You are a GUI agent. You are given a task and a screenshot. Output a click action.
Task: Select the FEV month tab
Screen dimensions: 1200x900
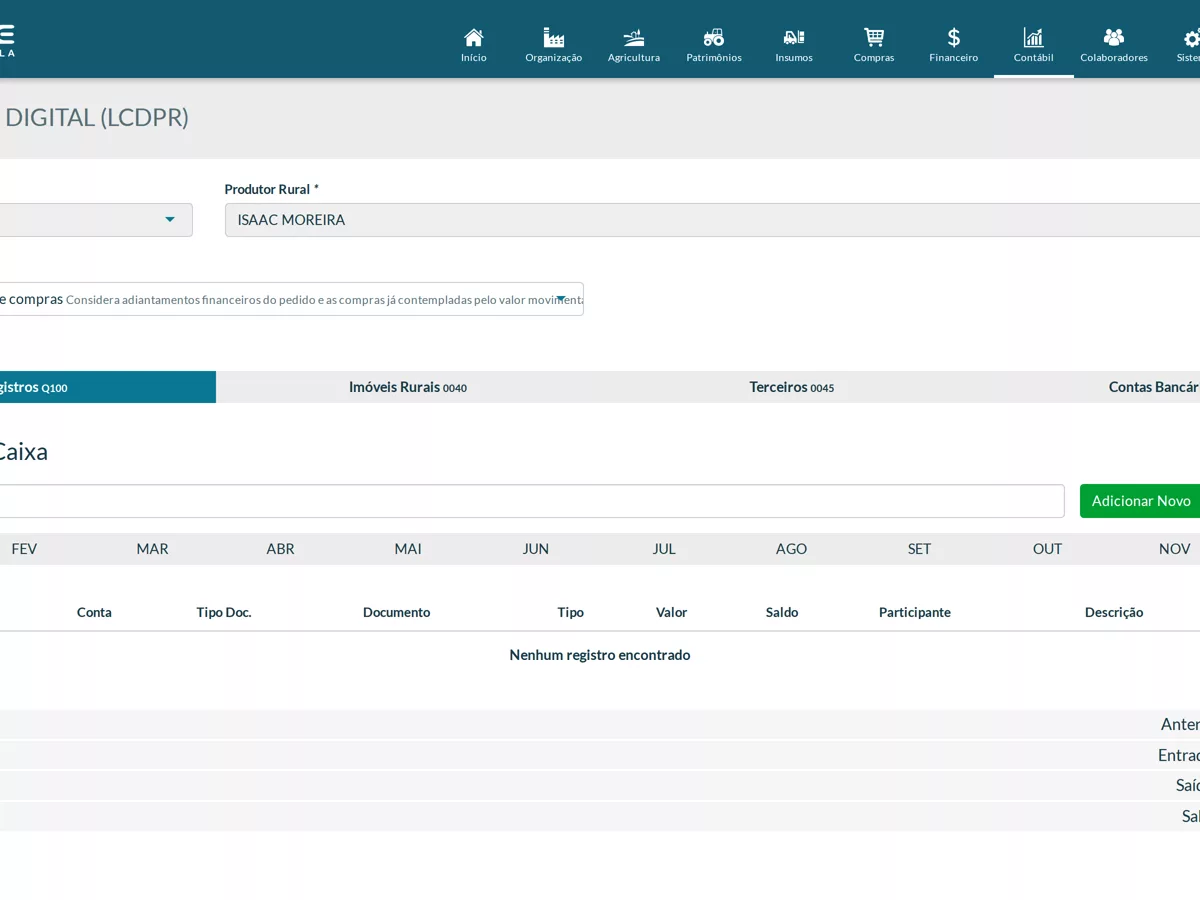point(24,549)
